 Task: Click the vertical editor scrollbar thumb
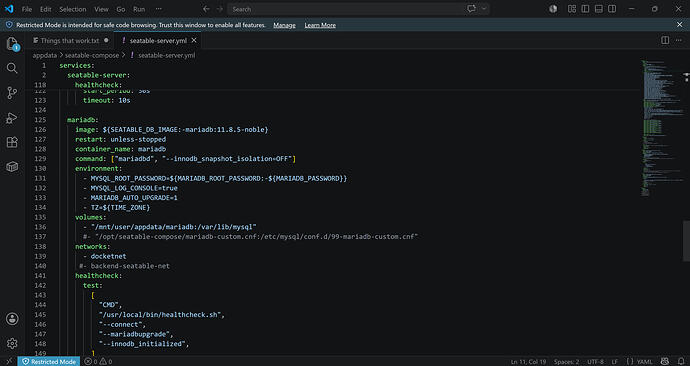686,242
